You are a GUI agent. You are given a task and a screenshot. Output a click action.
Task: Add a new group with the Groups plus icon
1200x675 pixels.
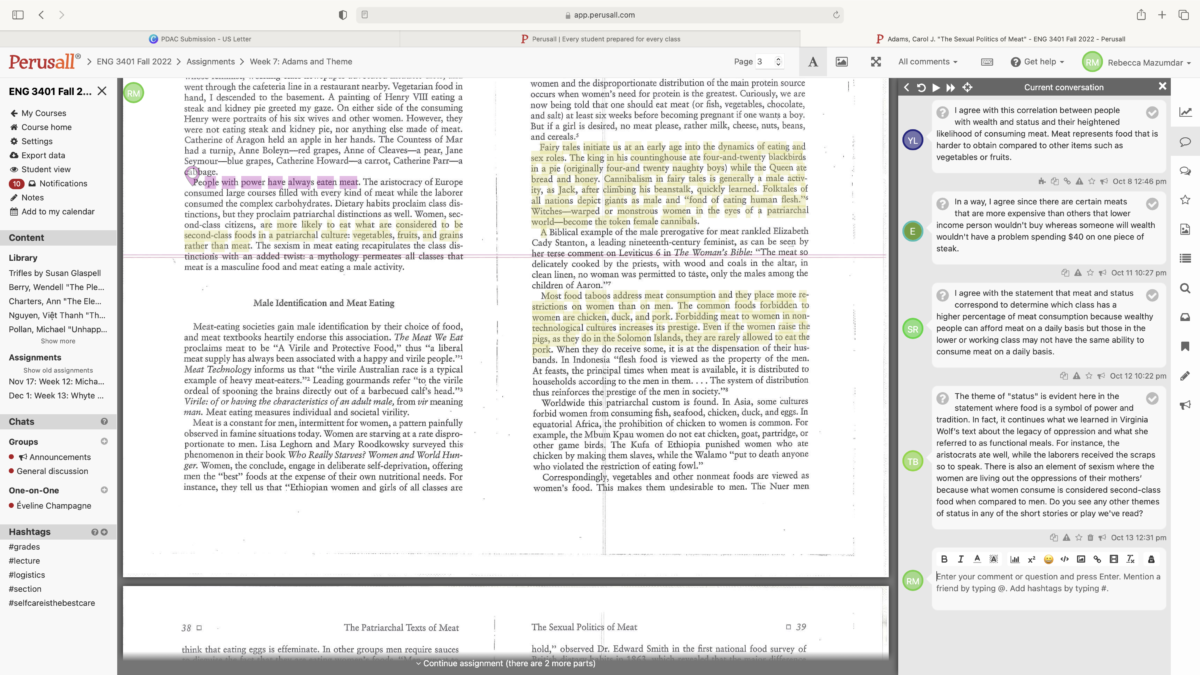(x=104, y=441)
